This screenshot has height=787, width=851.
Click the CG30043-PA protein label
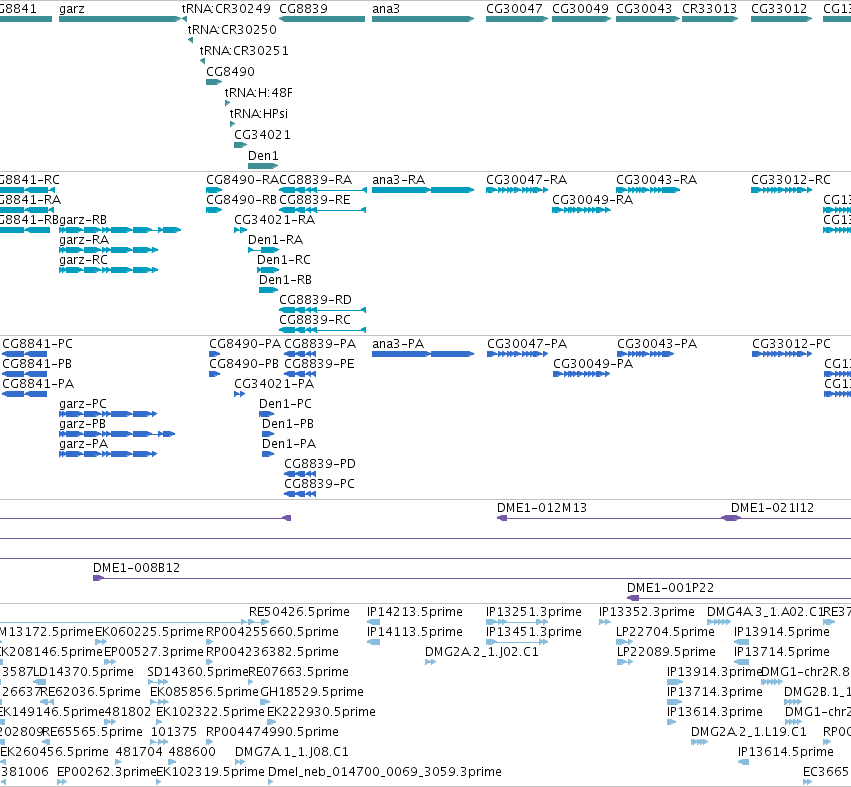(657, 344)
